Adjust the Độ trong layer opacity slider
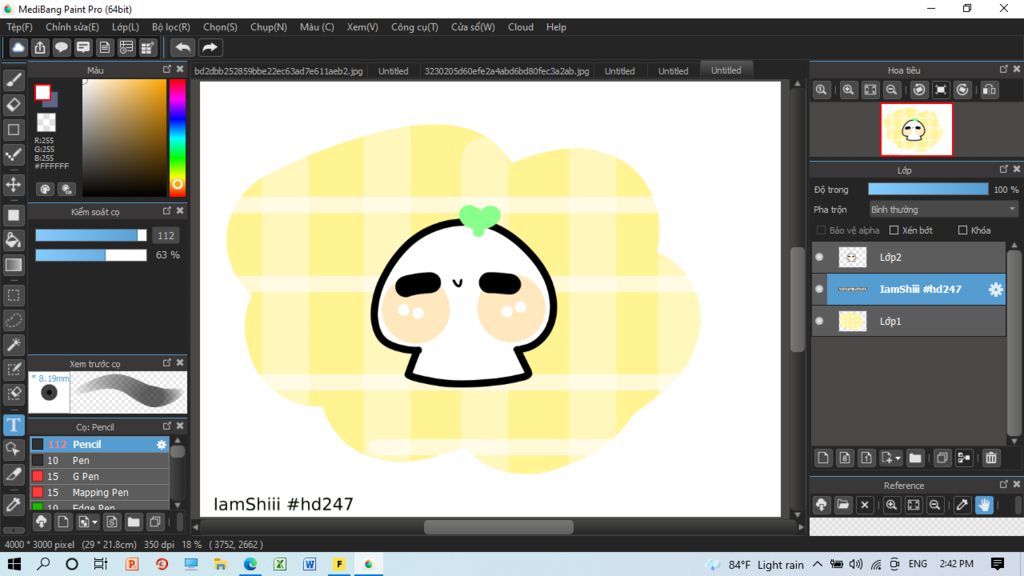The width and height of the screenshot is (1024, 576). coord(927,189)
